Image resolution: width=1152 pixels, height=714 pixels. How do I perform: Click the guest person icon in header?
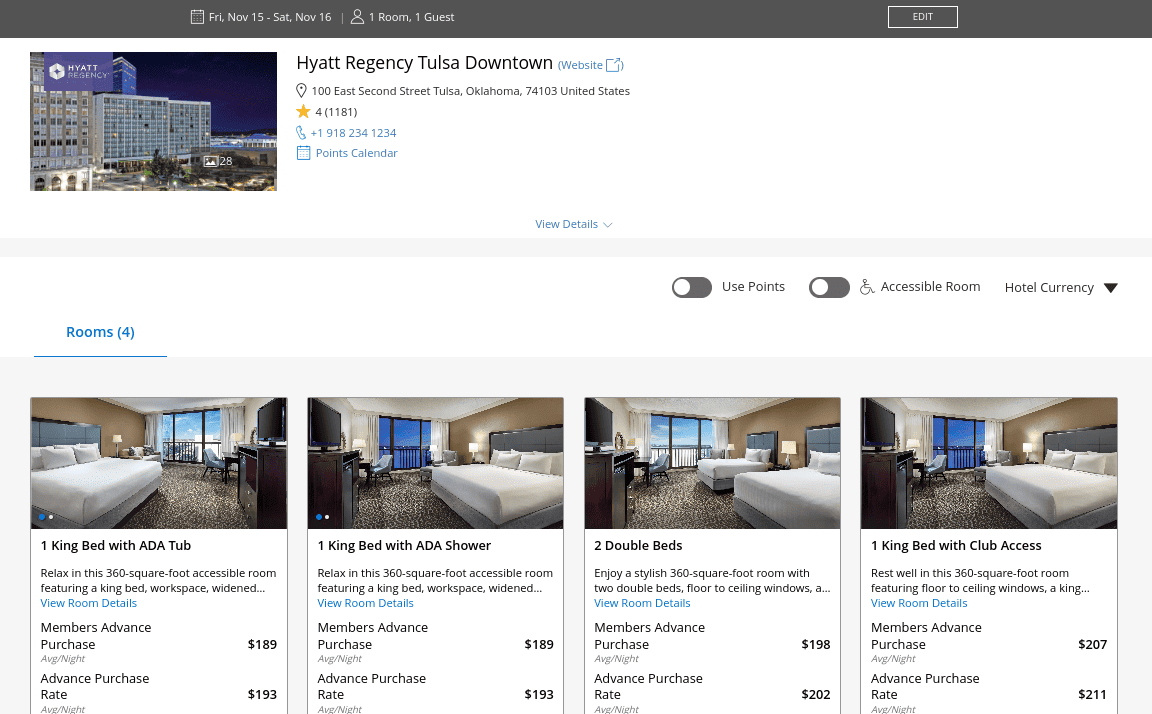(x=357, y=17)
